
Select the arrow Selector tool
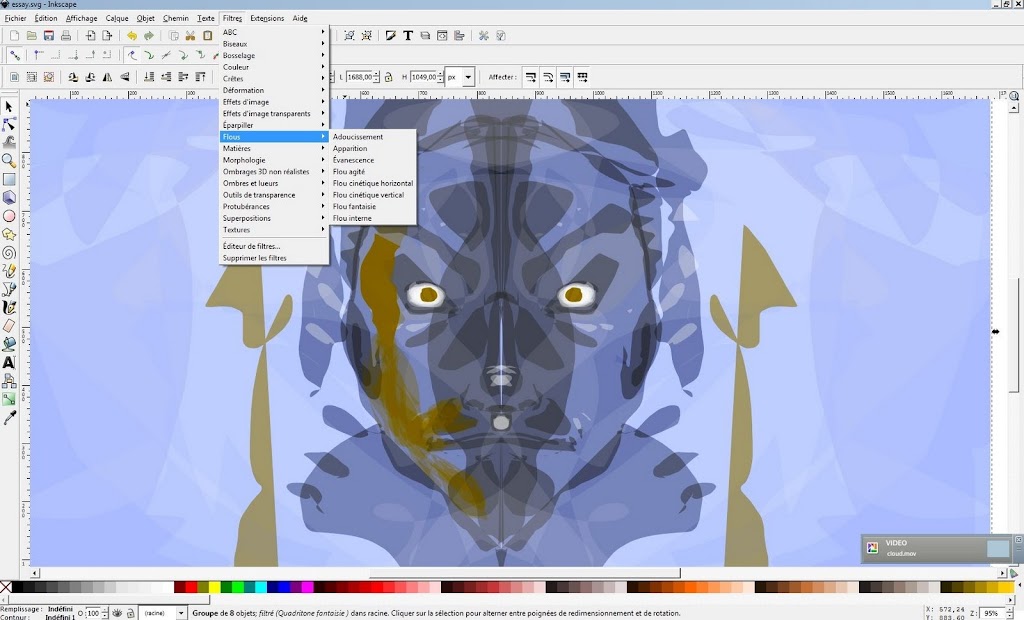point(9,106)
